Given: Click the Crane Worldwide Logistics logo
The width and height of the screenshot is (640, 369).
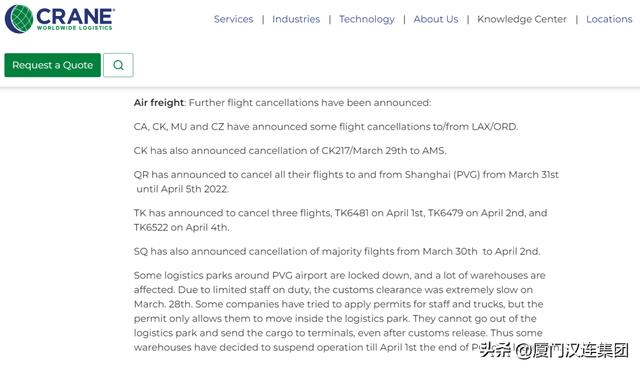Looking at the screenshot, I should (60, 19).
